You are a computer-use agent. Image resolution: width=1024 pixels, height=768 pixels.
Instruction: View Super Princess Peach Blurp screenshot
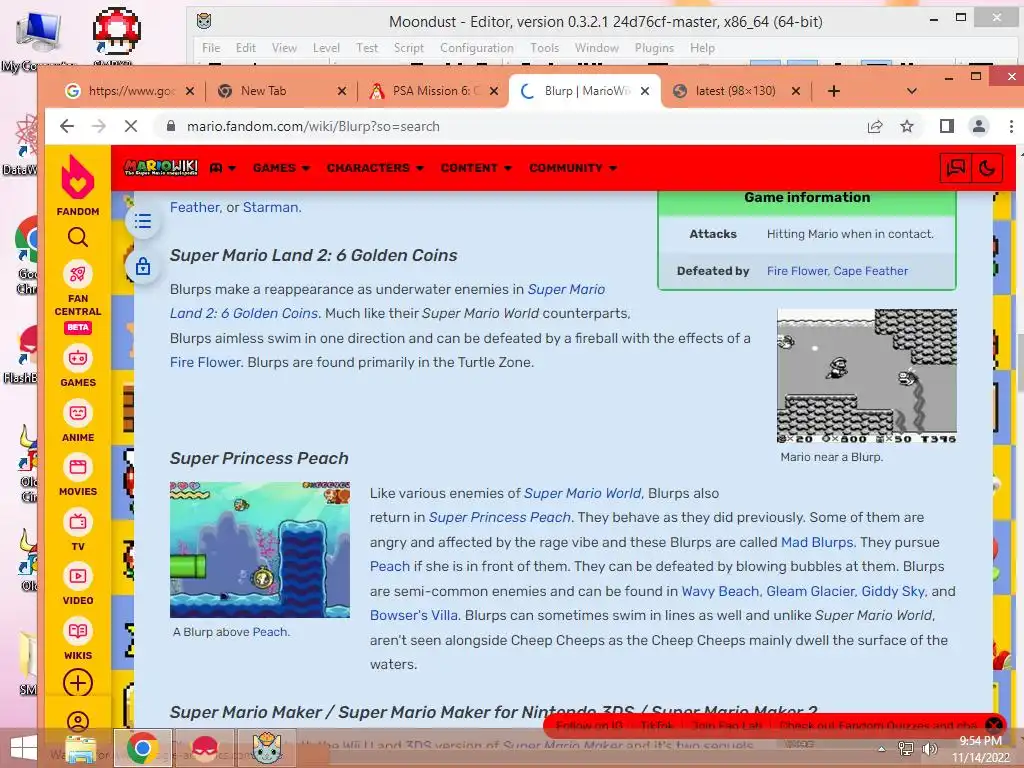click(260, 550)
